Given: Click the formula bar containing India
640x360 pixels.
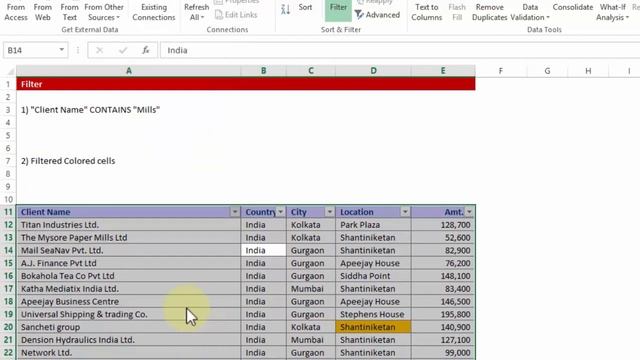Looking at the screenshot, I should click(x=400, y=50).
